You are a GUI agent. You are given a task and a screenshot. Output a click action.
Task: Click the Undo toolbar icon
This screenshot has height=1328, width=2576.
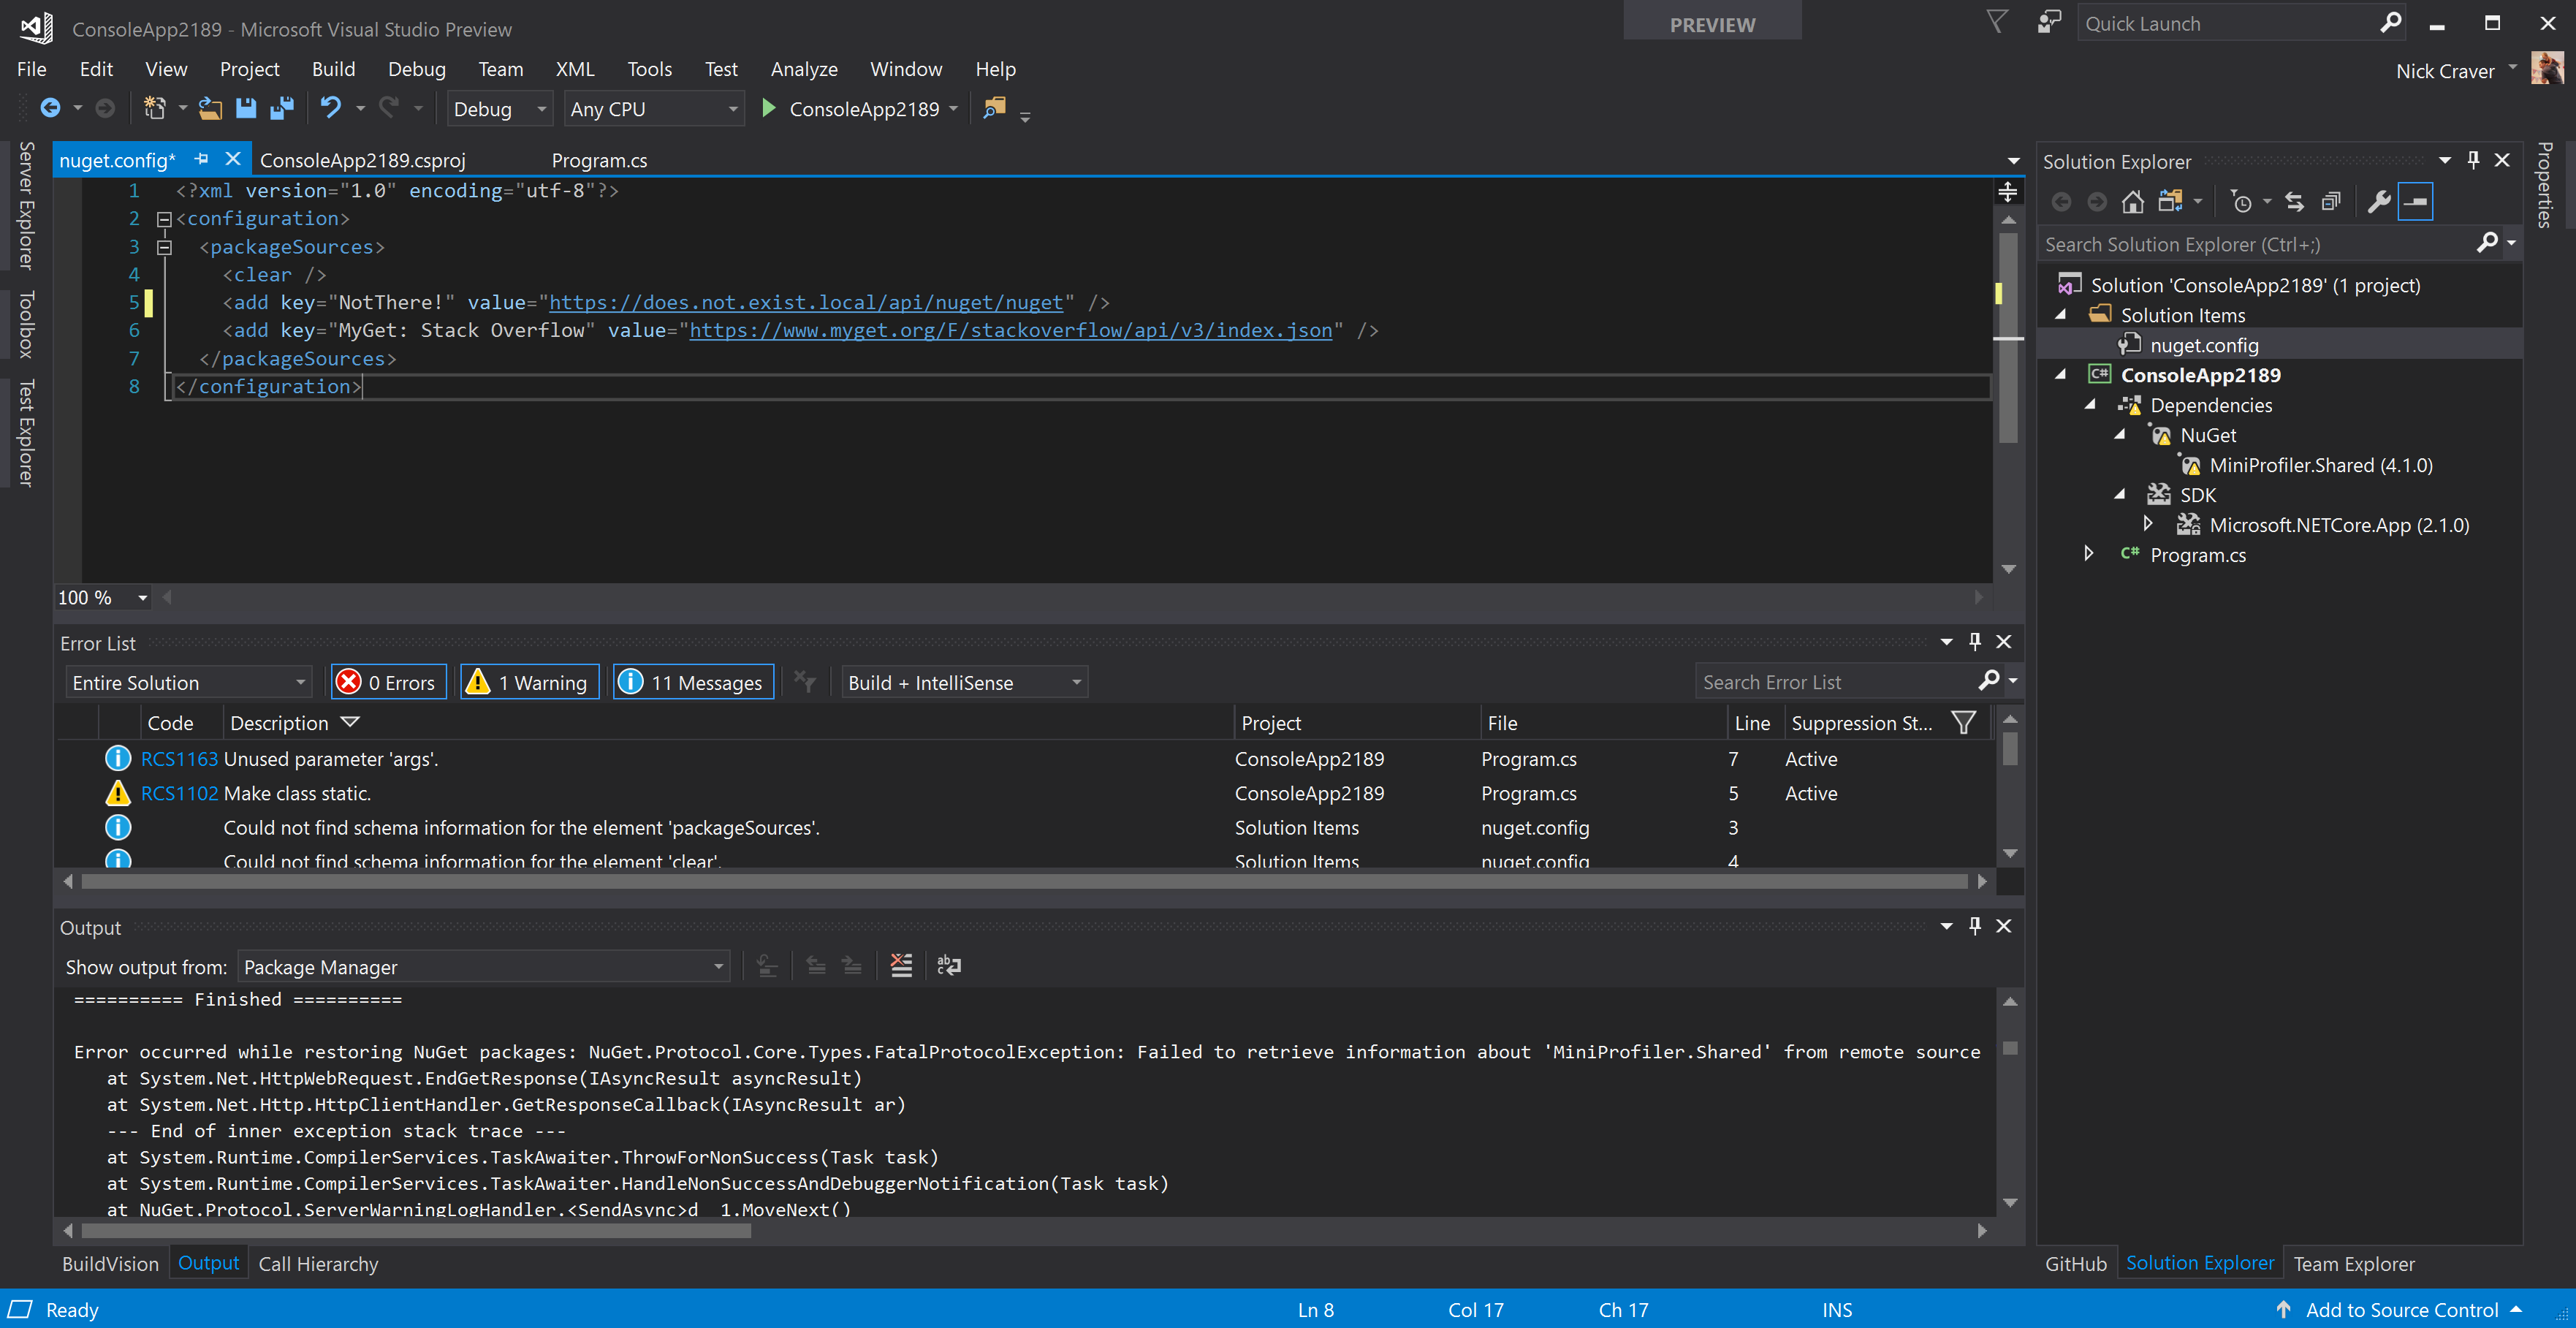click(331, 108)
